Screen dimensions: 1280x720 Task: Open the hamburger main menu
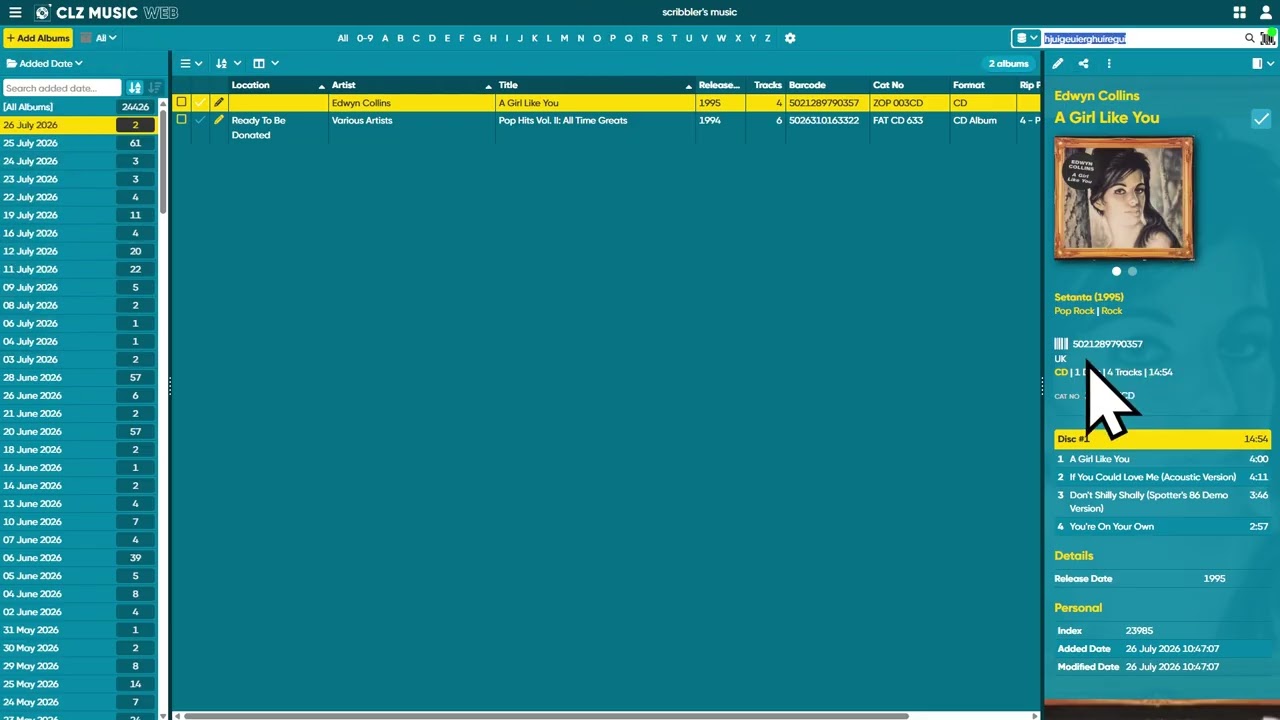click(15, 13)
